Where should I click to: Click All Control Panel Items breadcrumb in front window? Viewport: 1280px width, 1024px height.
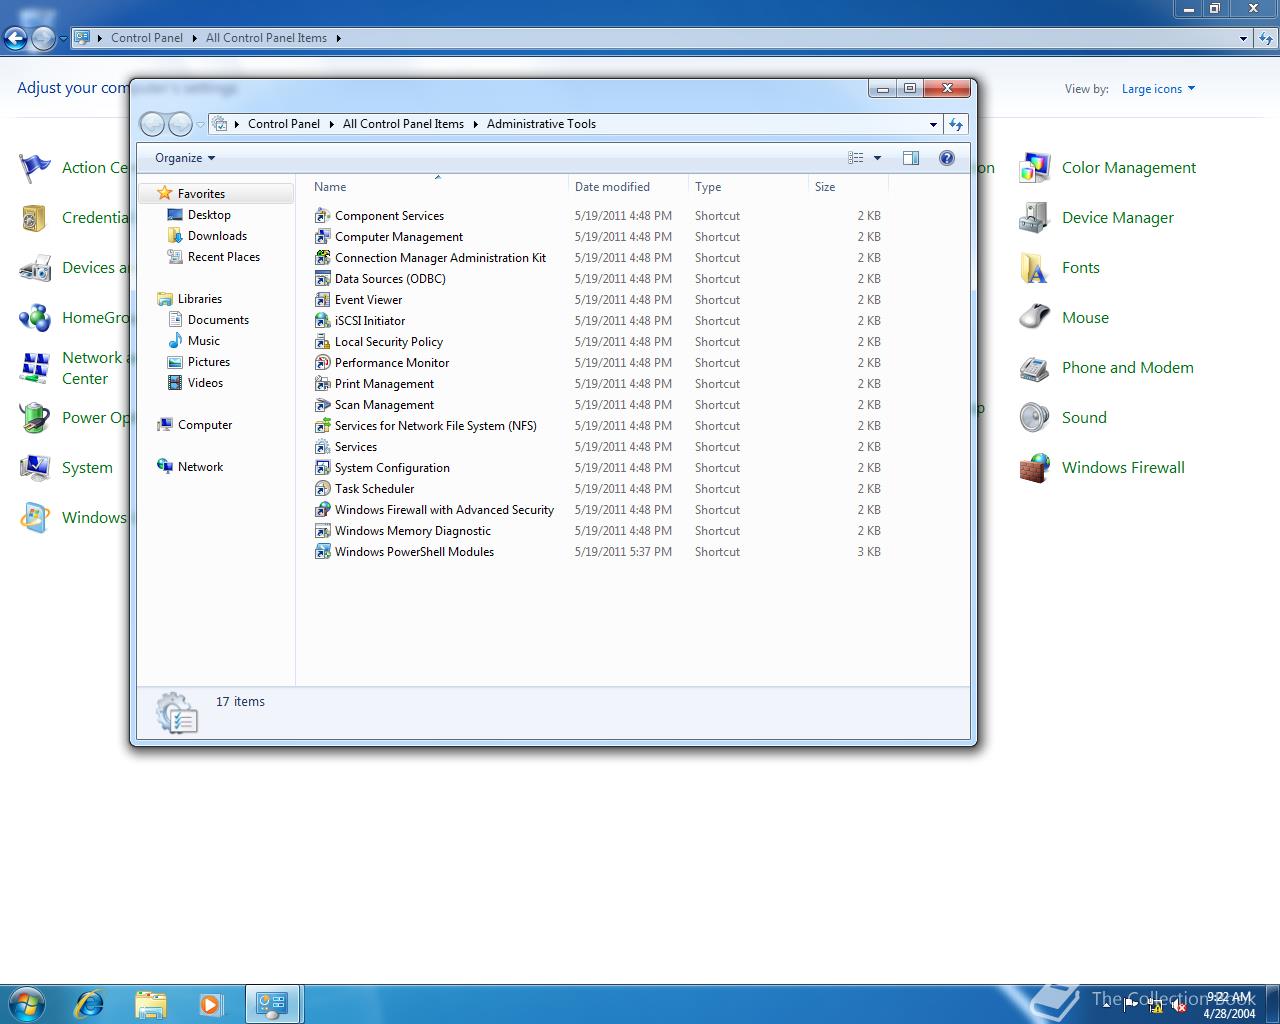coord(403,124)
